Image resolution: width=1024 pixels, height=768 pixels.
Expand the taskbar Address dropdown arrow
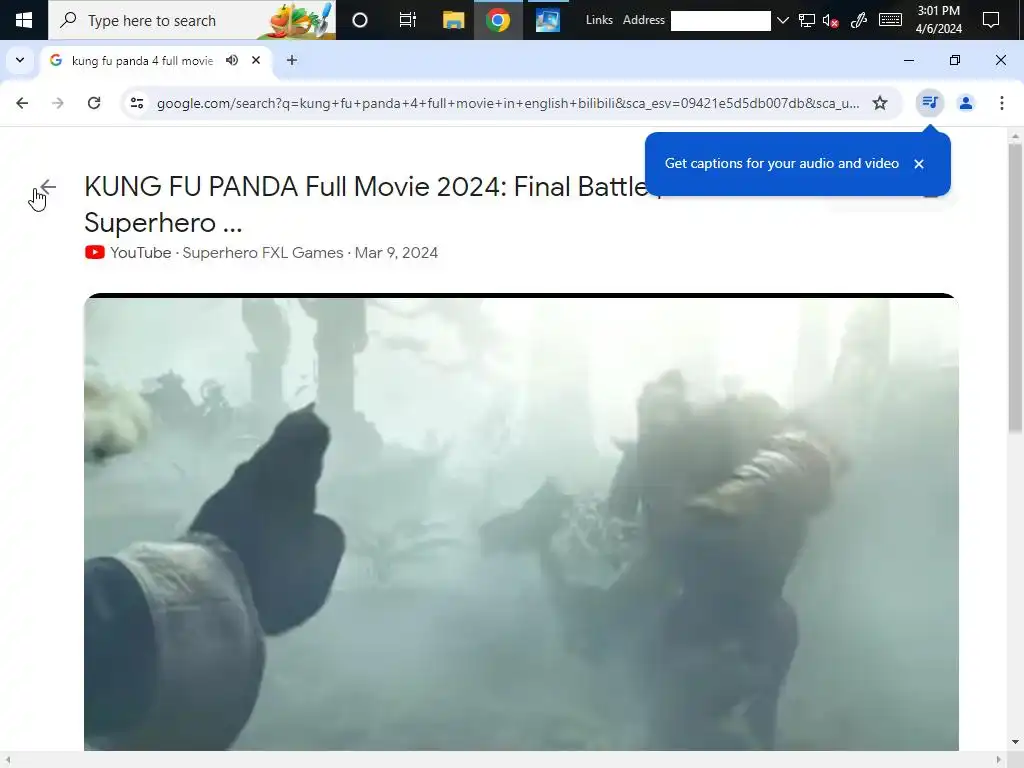point(783,21)
